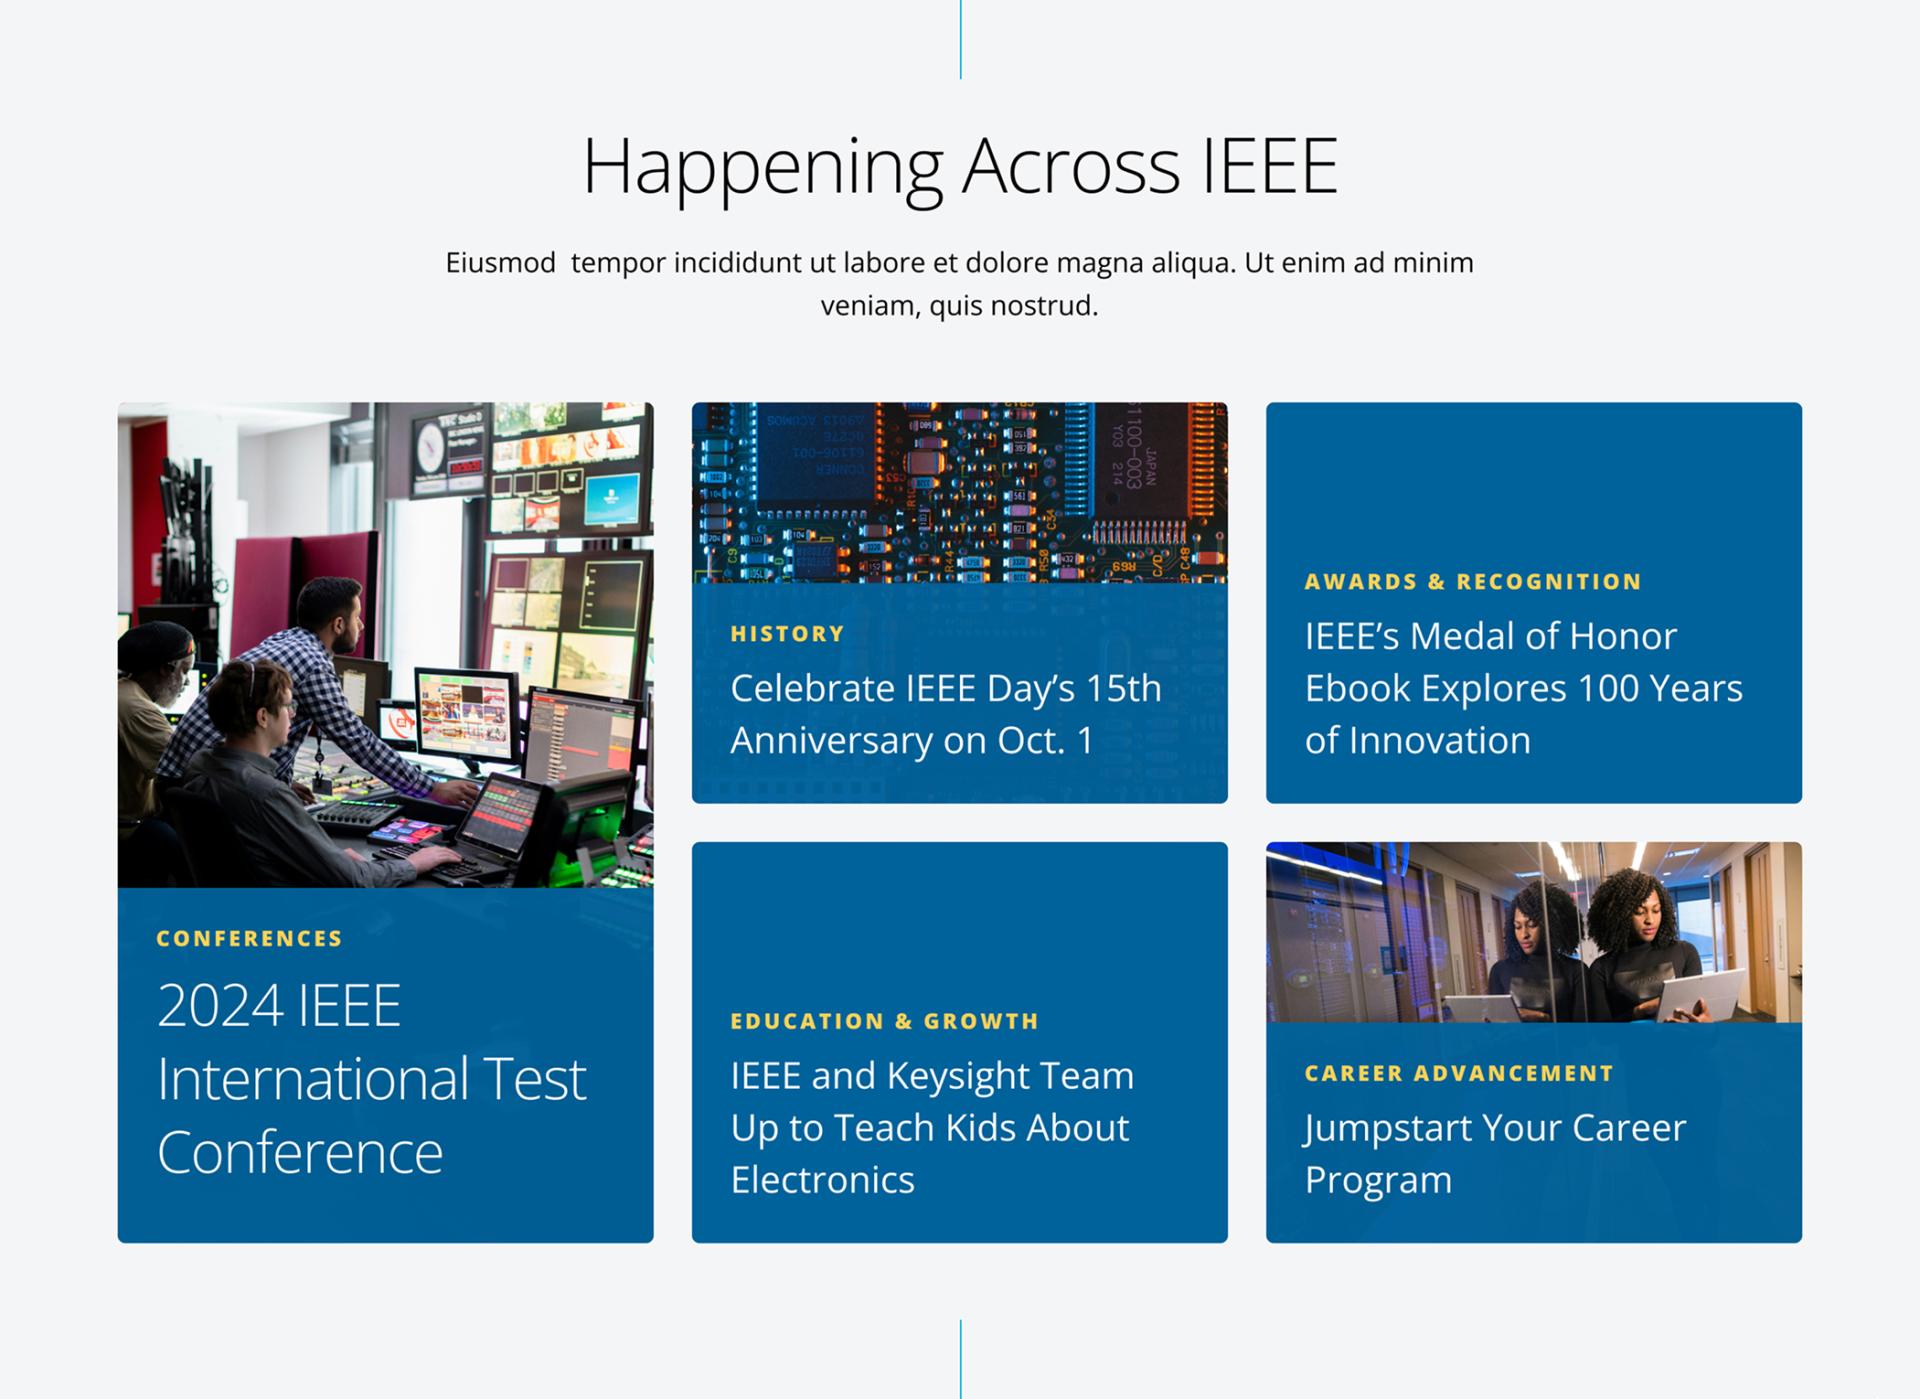This screenshot has width=1920, height=1399.
Task: Open IEEE and Keysight Team Up article
Action: click(x=931, y=1127)
